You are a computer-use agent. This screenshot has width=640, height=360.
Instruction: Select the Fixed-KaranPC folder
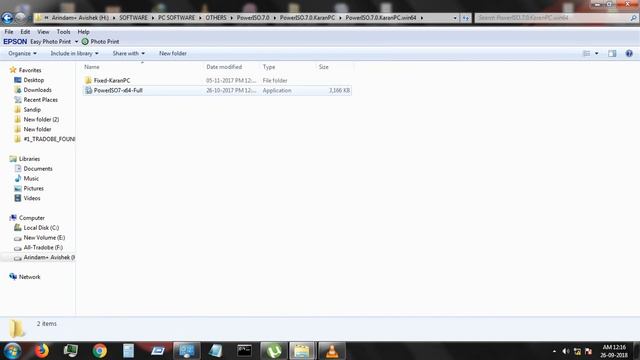click(111, 80)
